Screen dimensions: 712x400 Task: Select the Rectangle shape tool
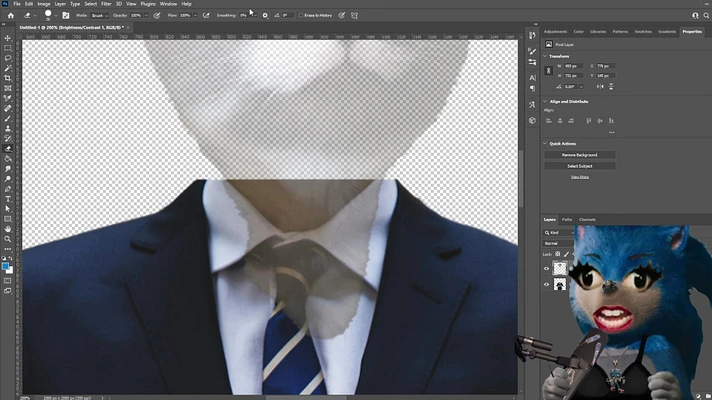click(x=8, y=219)
